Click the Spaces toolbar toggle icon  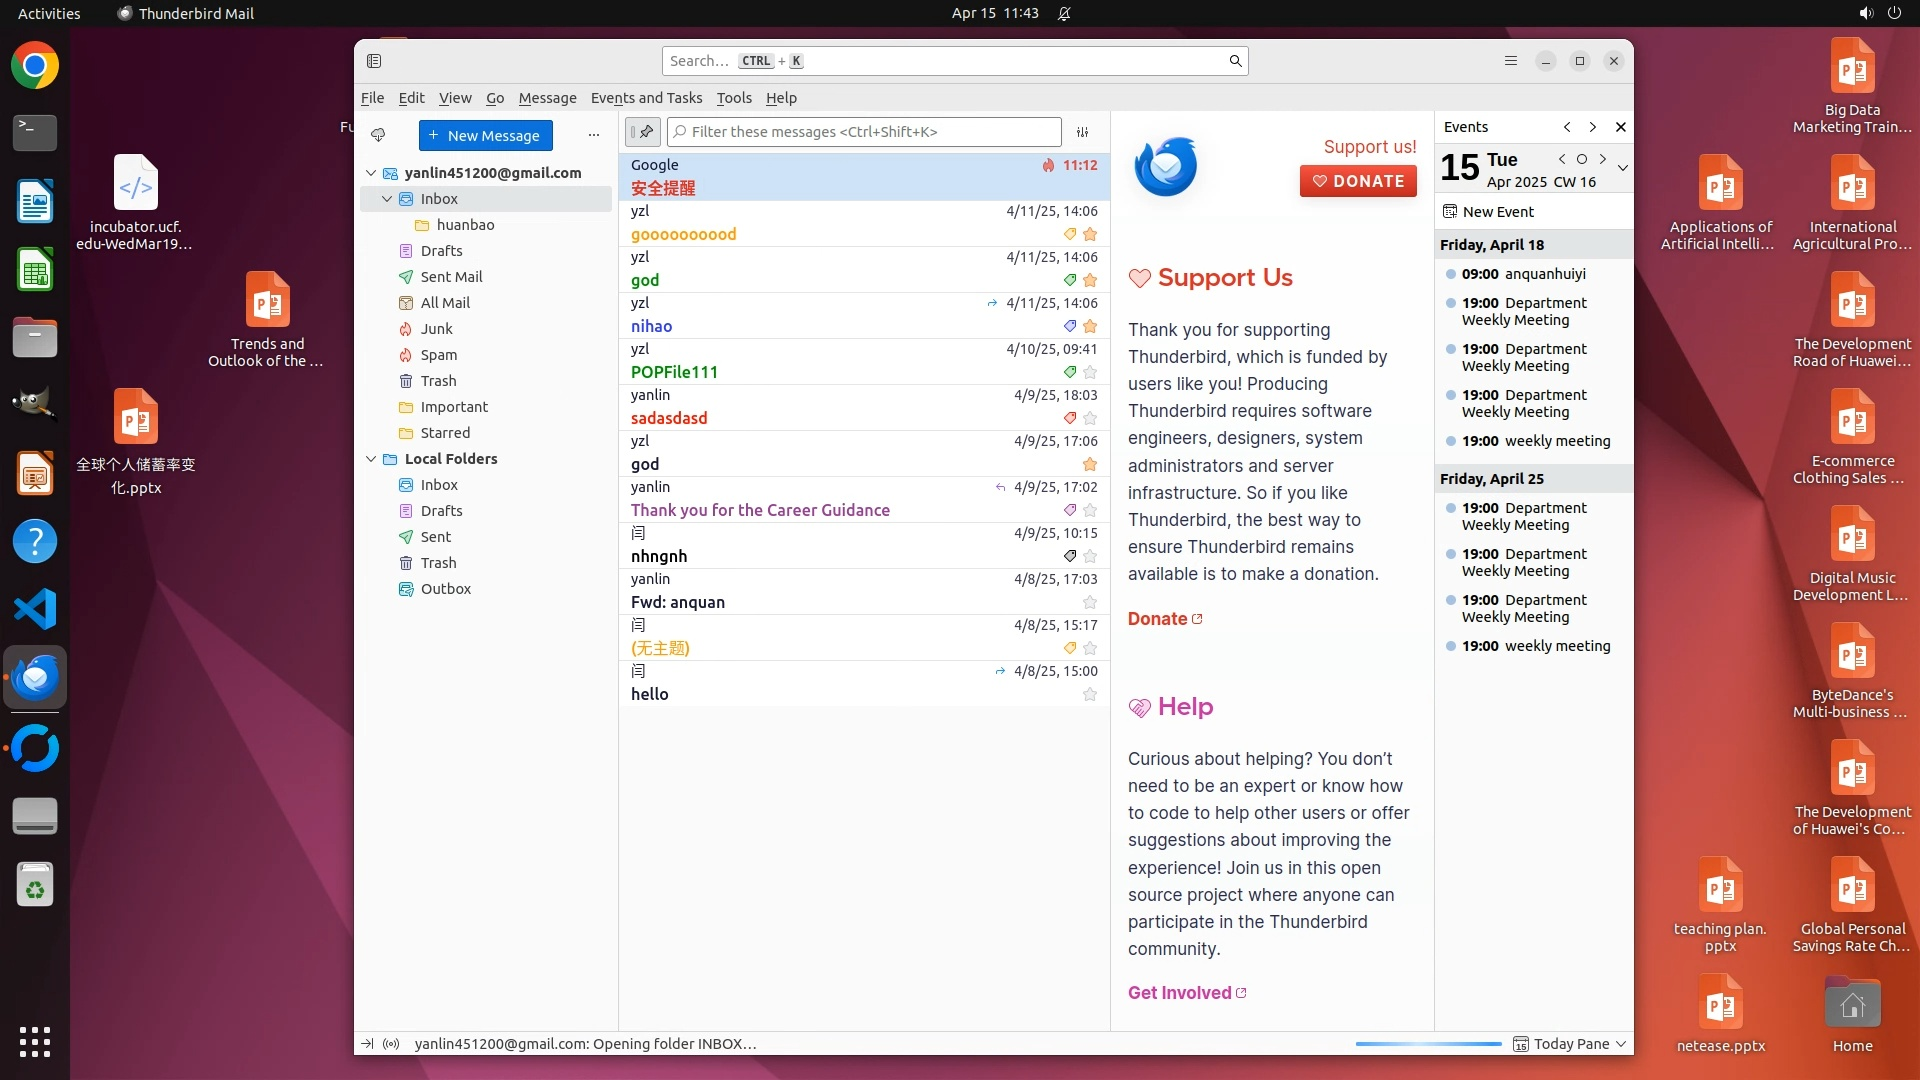click(x=374, y=61)
